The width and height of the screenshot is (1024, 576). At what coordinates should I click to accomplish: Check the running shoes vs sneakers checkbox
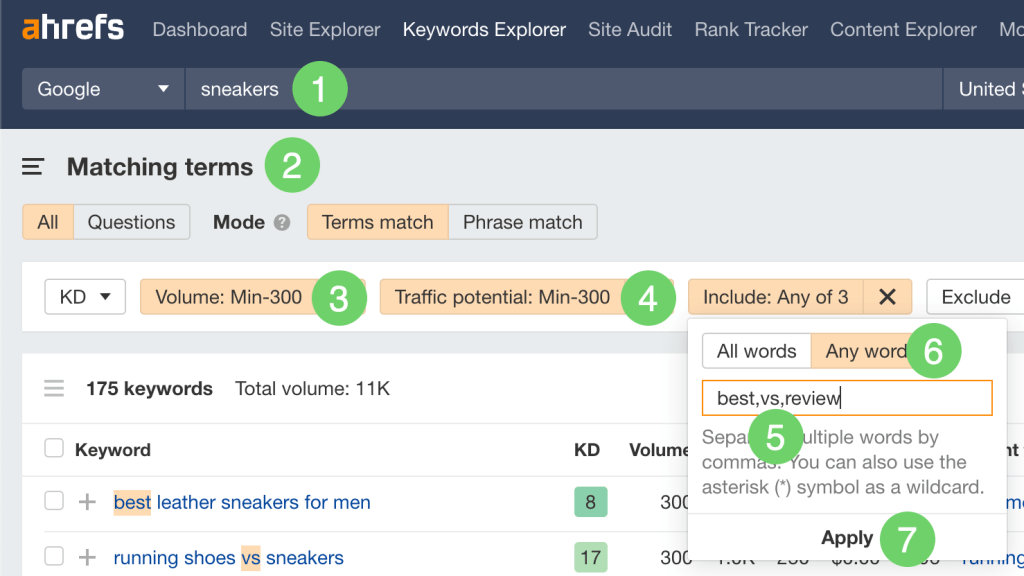(x=54, y=558)
